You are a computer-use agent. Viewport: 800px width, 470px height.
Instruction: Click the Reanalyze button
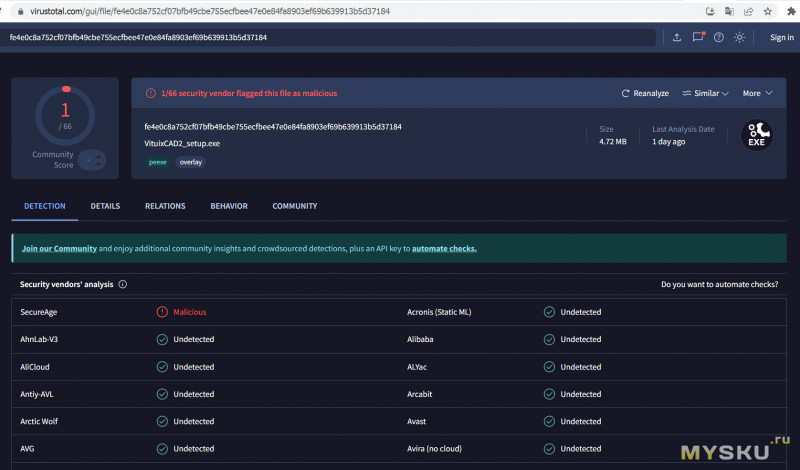point(645,93)
